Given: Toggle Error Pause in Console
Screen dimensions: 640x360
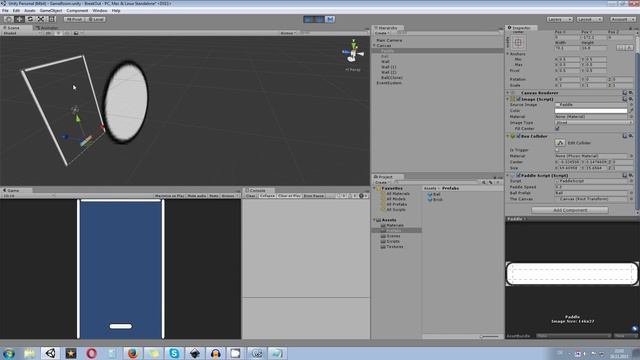Looking at the screenshot, I should click(x=313, y=196).
